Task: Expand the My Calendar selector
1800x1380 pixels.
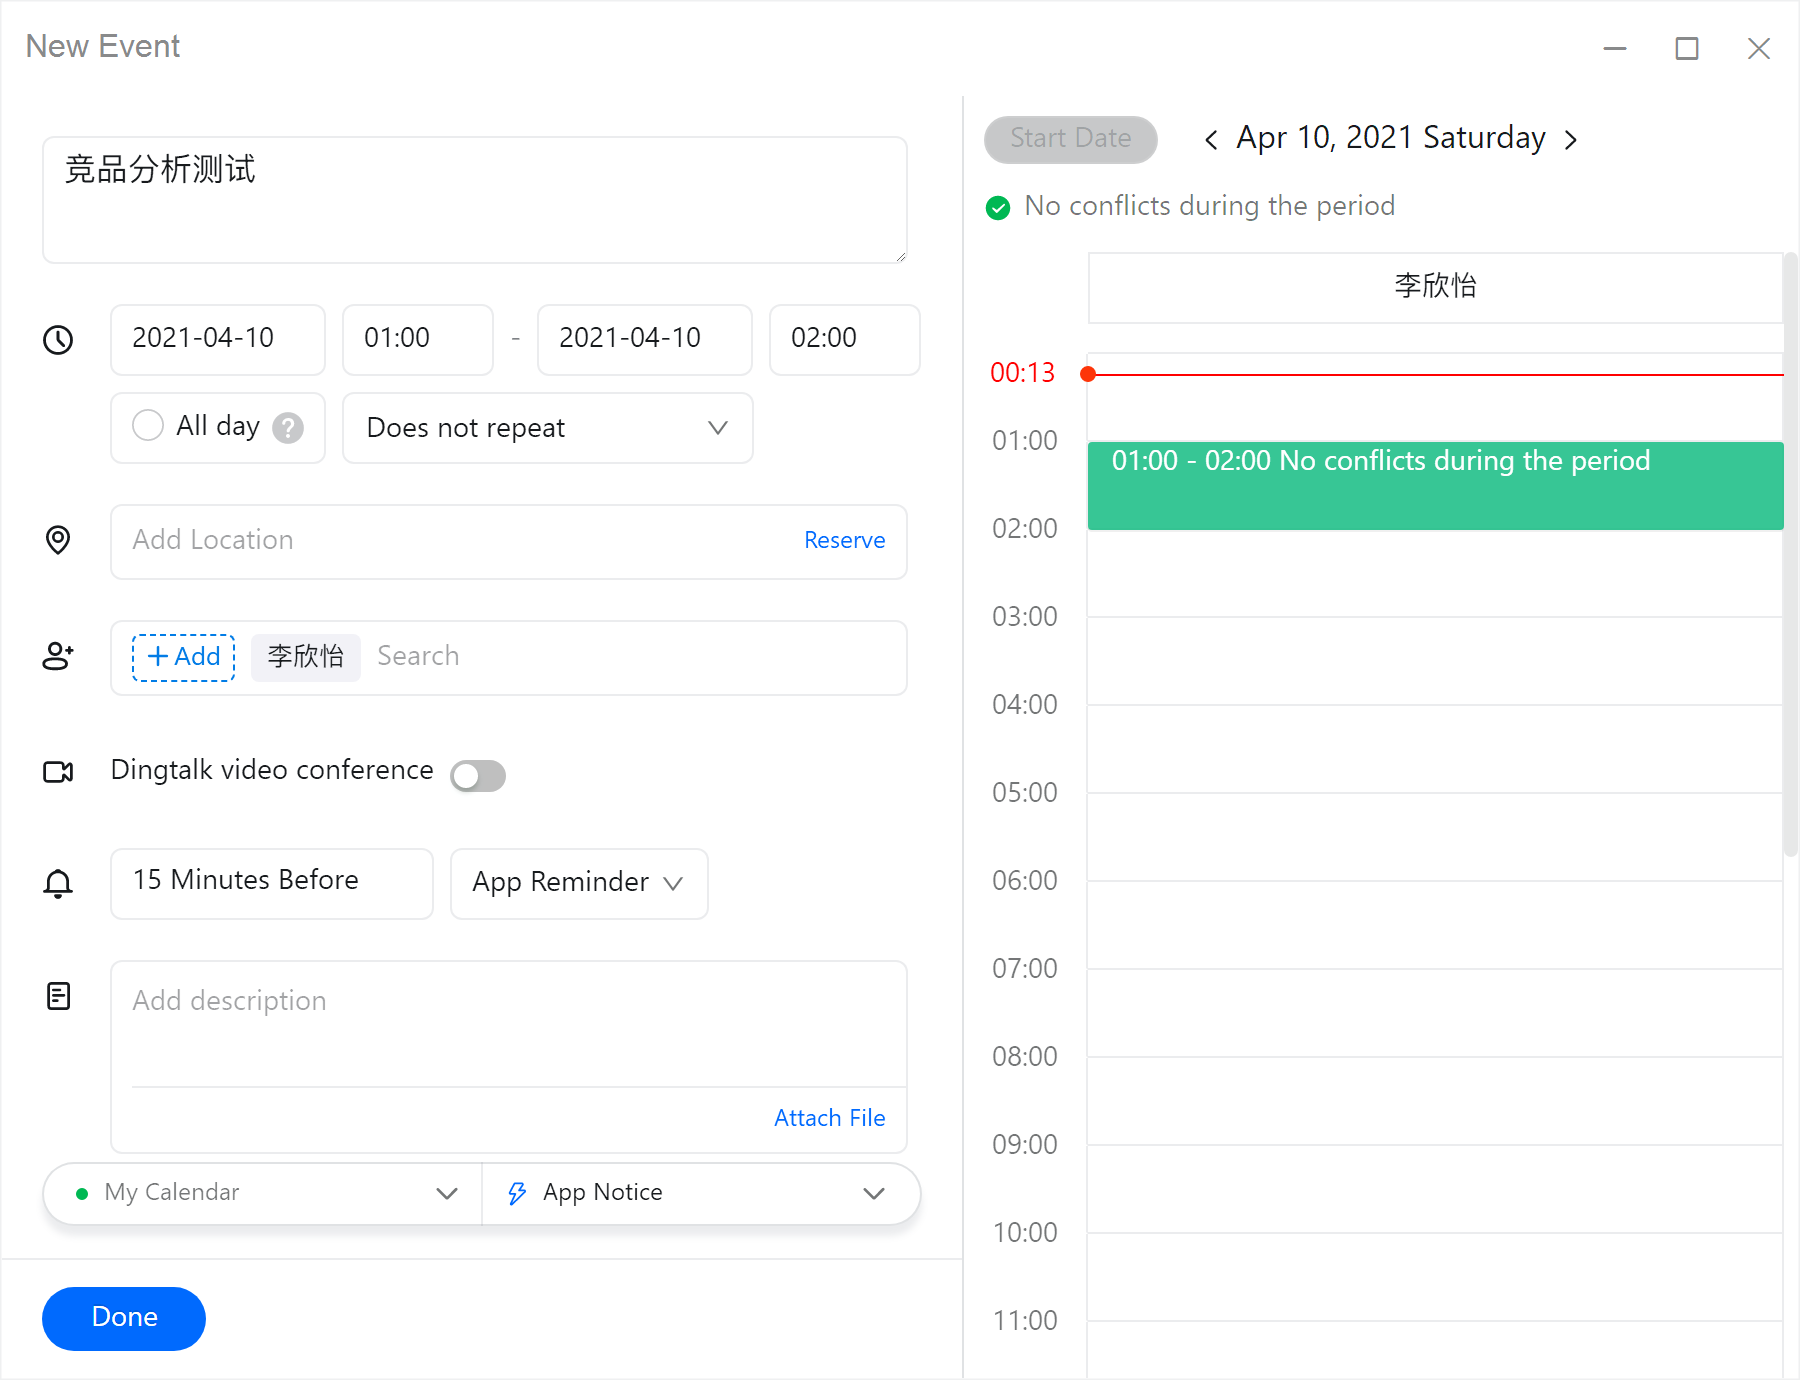Action: pyautogui.click(x=446, y=1192)
